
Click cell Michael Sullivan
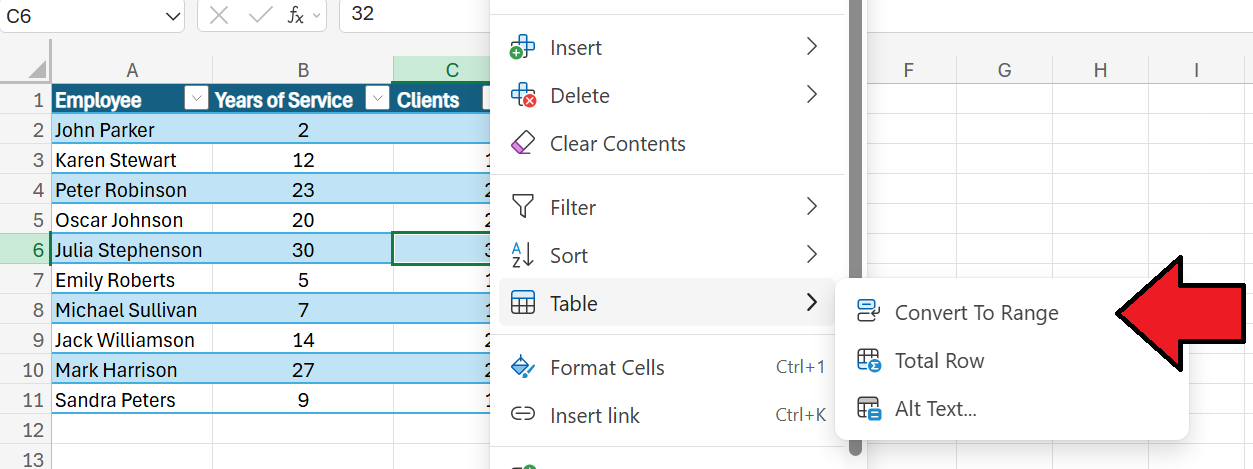tap(132, 310)
